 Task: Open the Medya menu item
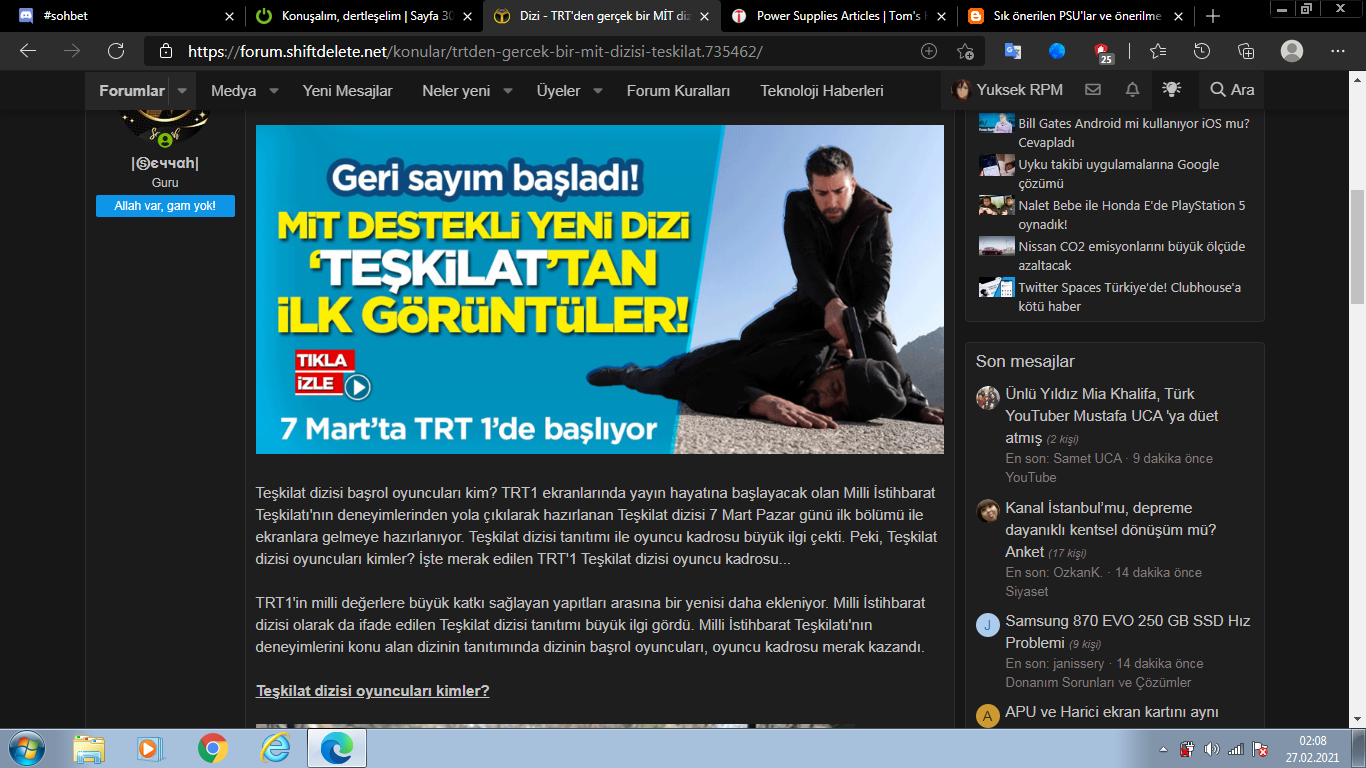click(x=234, y=91)
